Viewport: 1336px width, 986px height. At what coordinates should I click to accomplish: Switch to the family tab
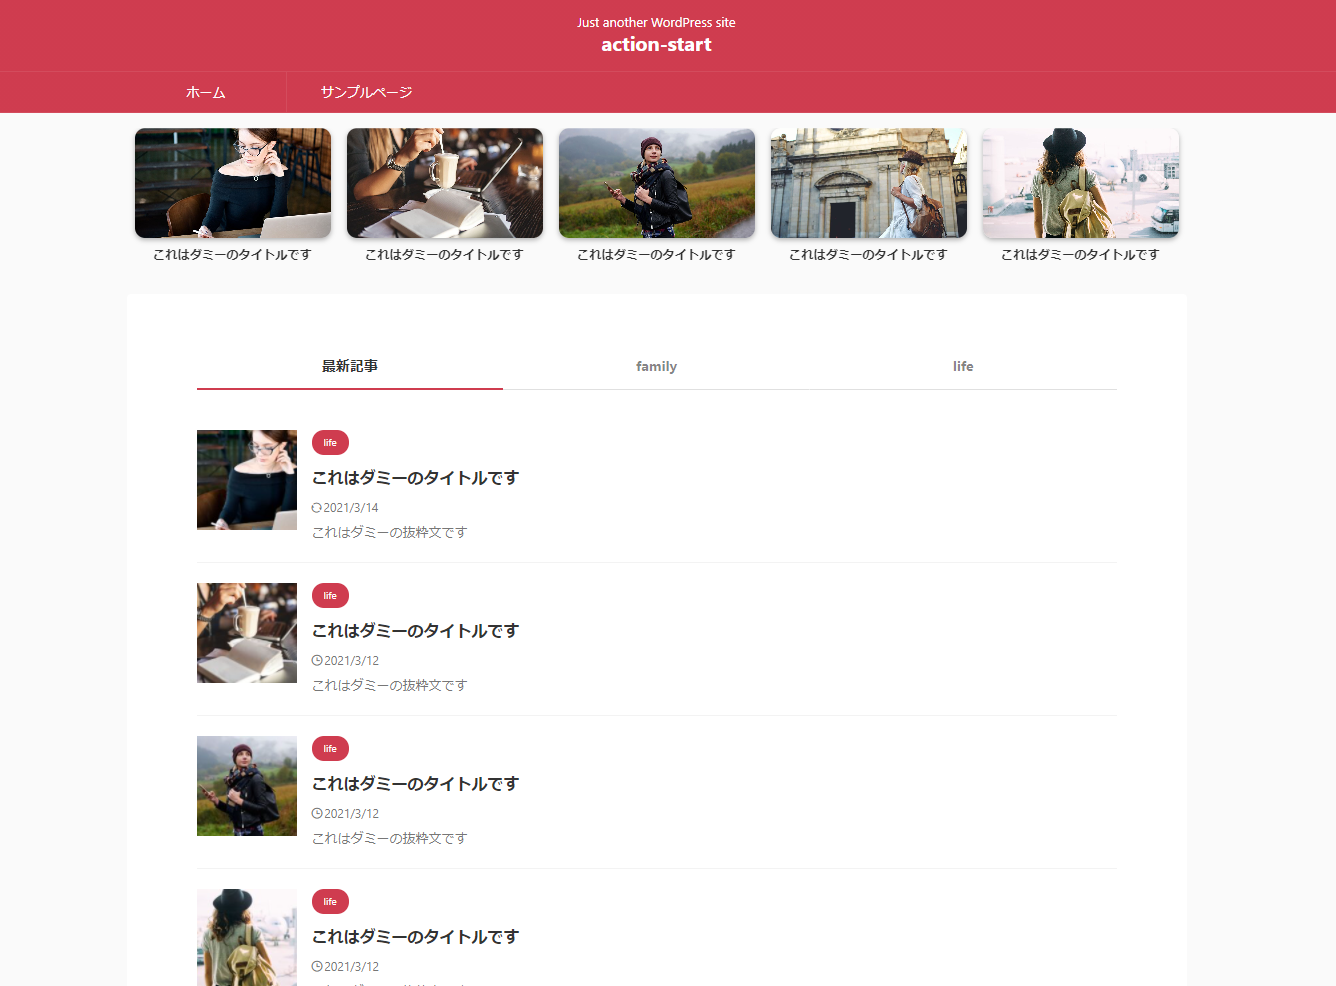point(656,367)
